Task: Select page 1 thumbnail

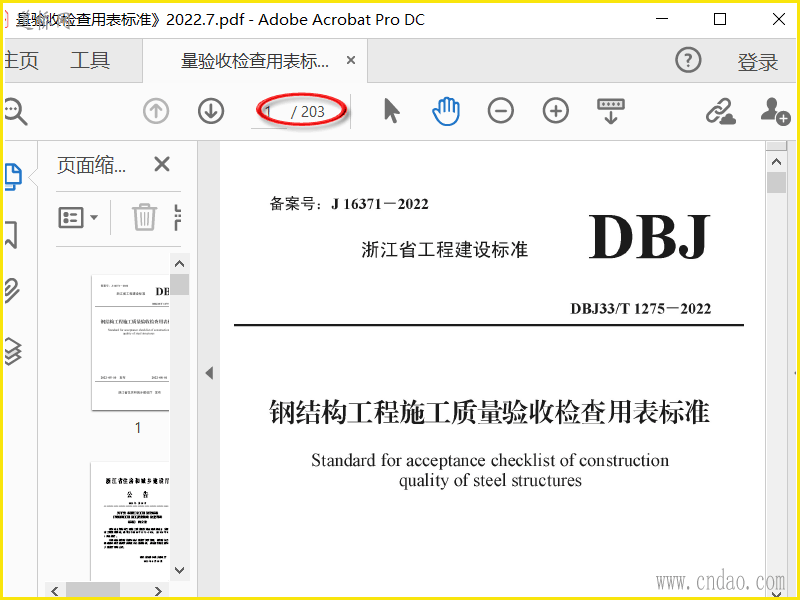Action: (x=130, y=342)
